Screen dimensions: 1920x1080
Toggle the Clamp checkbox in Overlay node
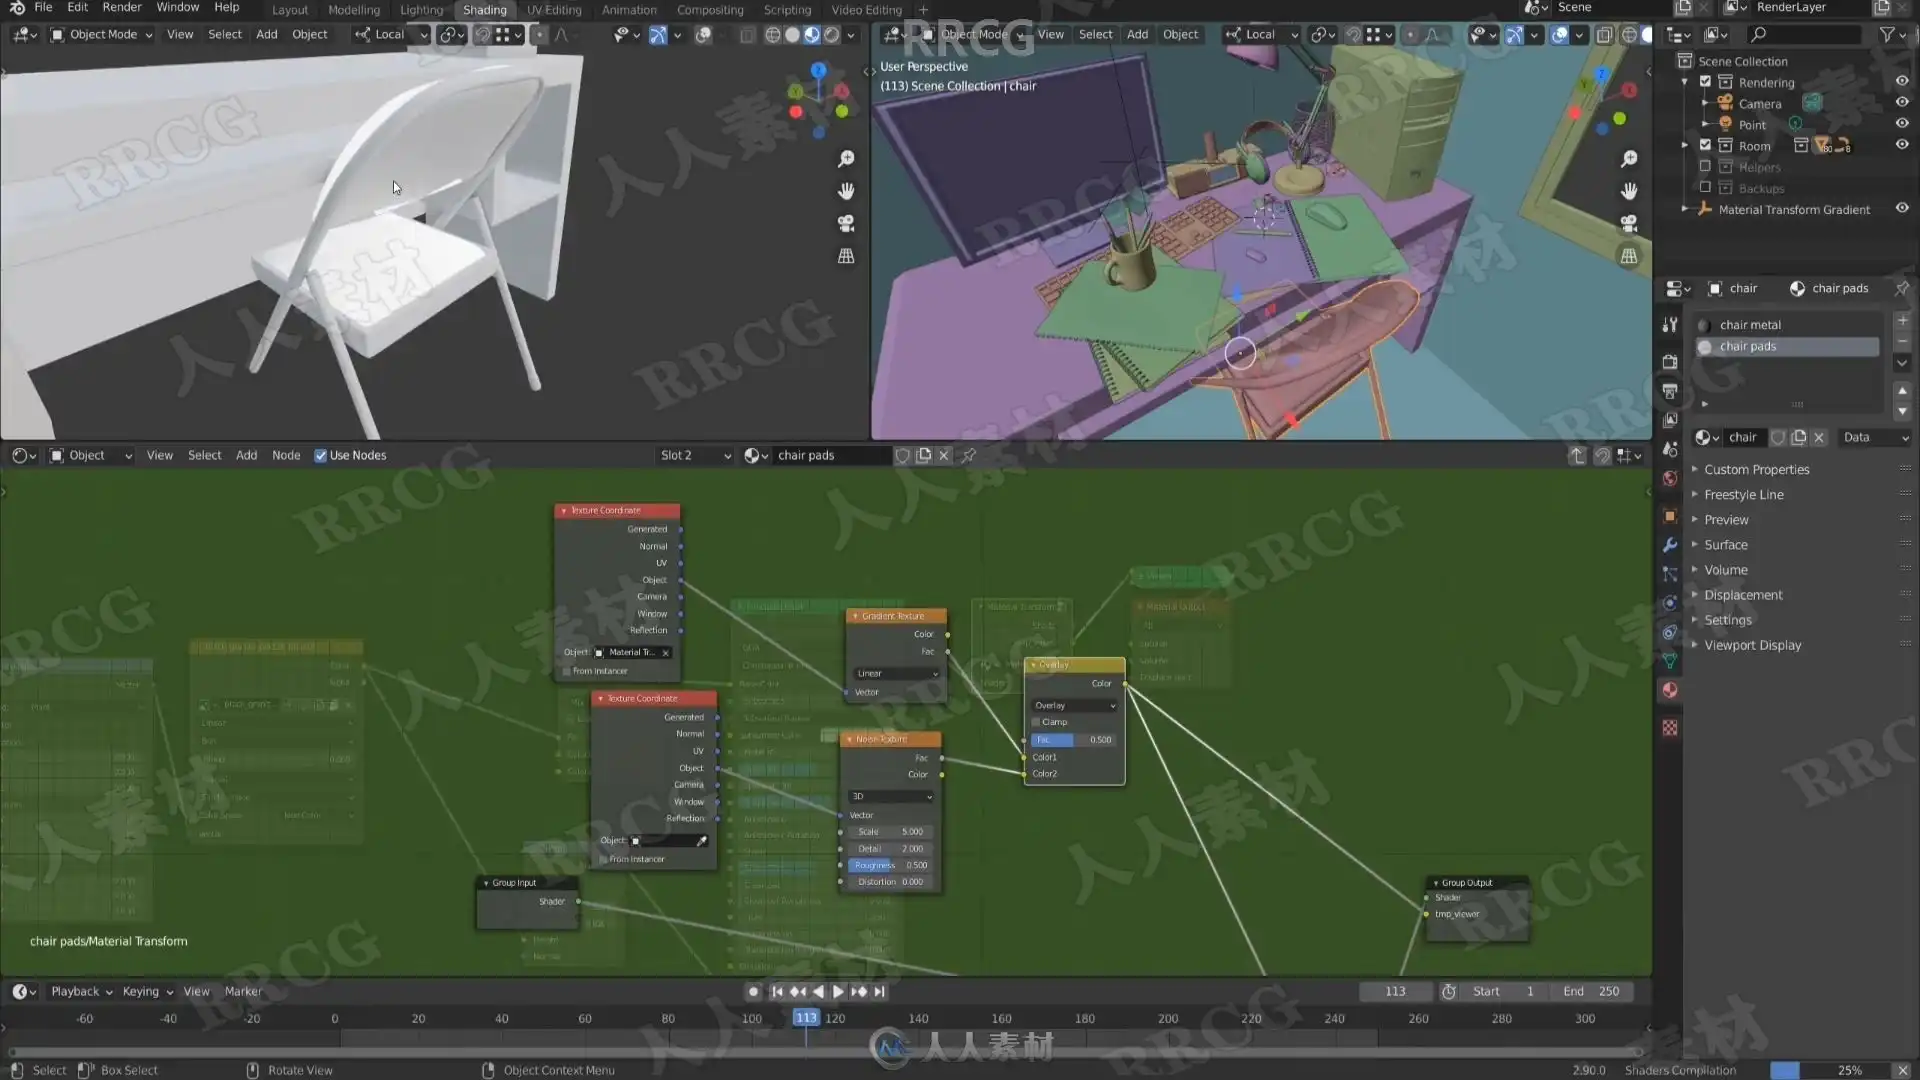(x=1037, y=722)
